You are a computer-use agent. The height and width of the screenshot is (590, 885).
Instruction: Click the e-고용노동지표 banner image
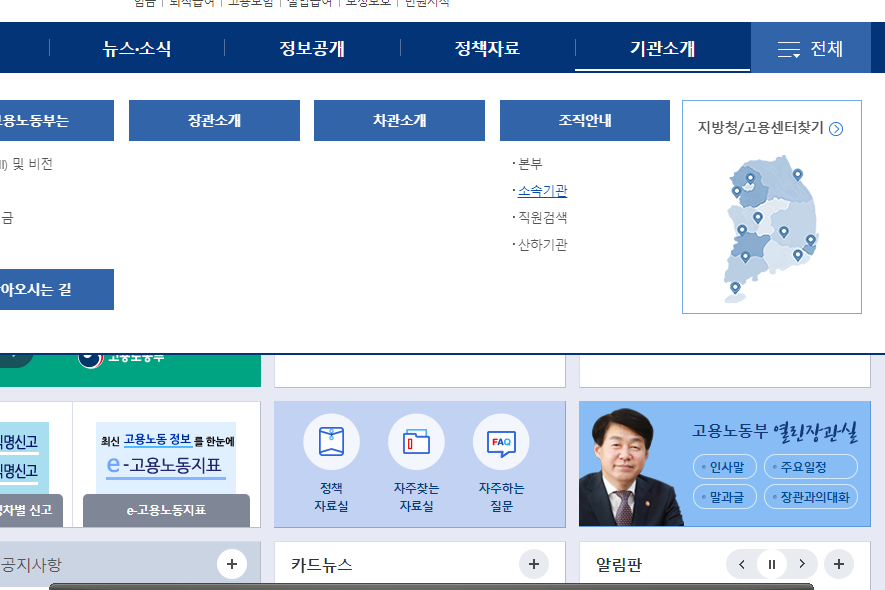point(166,458)
